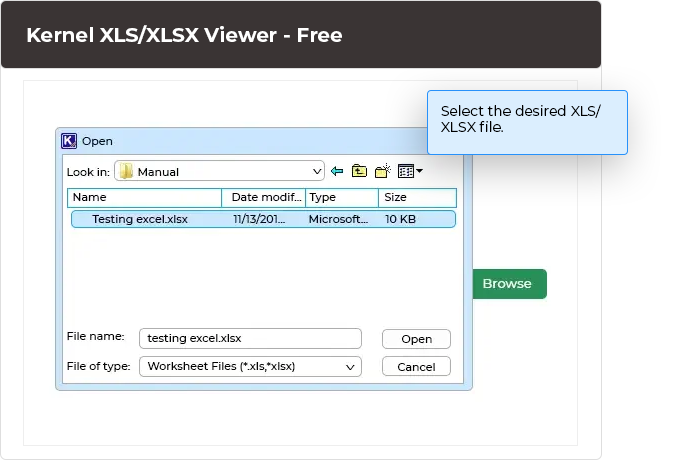Sort by the Type column header
This screenshot has width=700, height=460.
[342, 197]
